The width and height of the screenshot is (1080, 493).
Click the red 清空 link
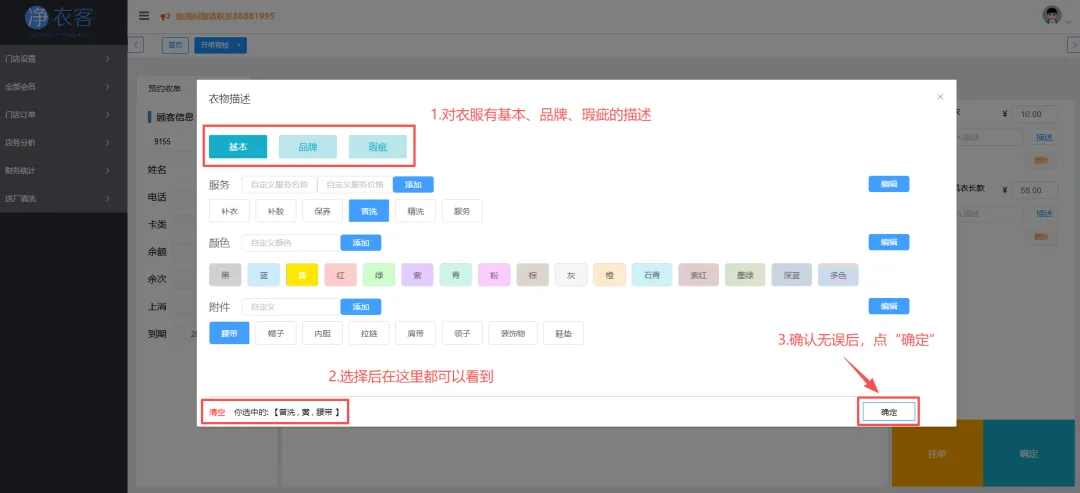[x=218, y=412]
